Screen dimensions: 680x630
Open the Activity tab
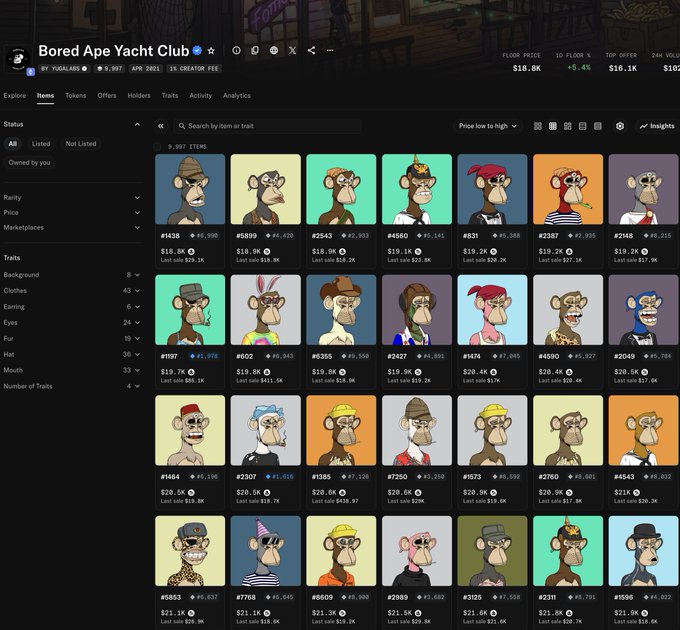click(x=201, y=95)
